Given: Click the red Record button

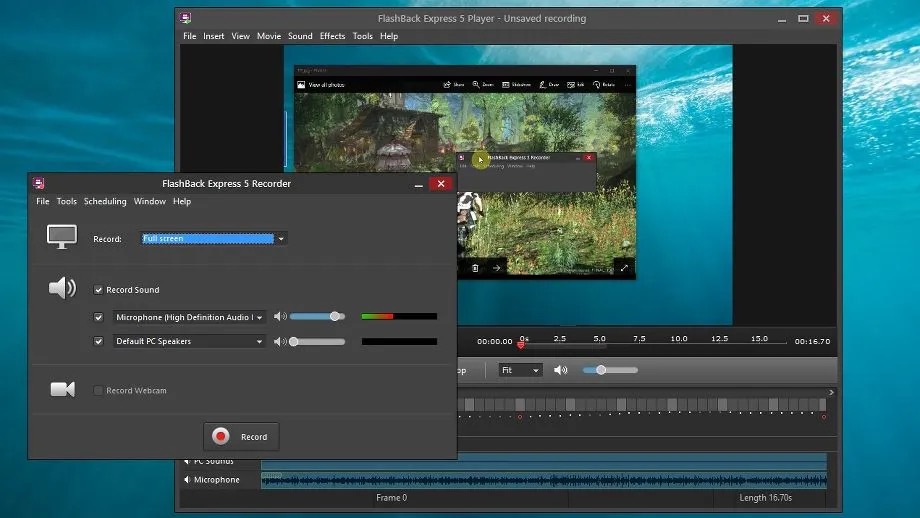Looking at the screenshot, I should pyautogui.click(x=241, y=436).
